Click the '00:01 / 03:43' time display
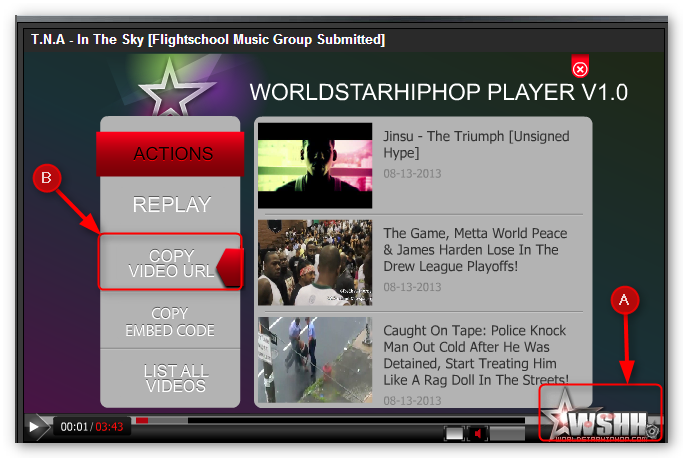 91,427
